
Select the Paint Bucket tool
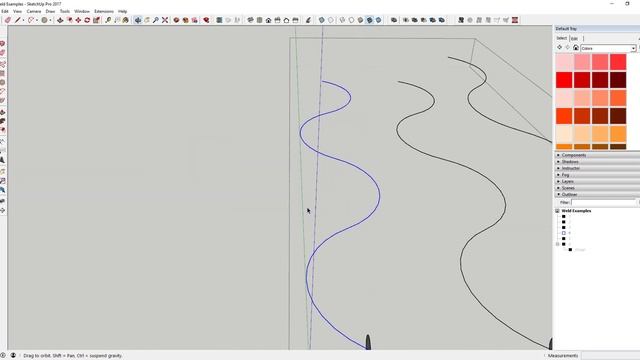point(126,20)
